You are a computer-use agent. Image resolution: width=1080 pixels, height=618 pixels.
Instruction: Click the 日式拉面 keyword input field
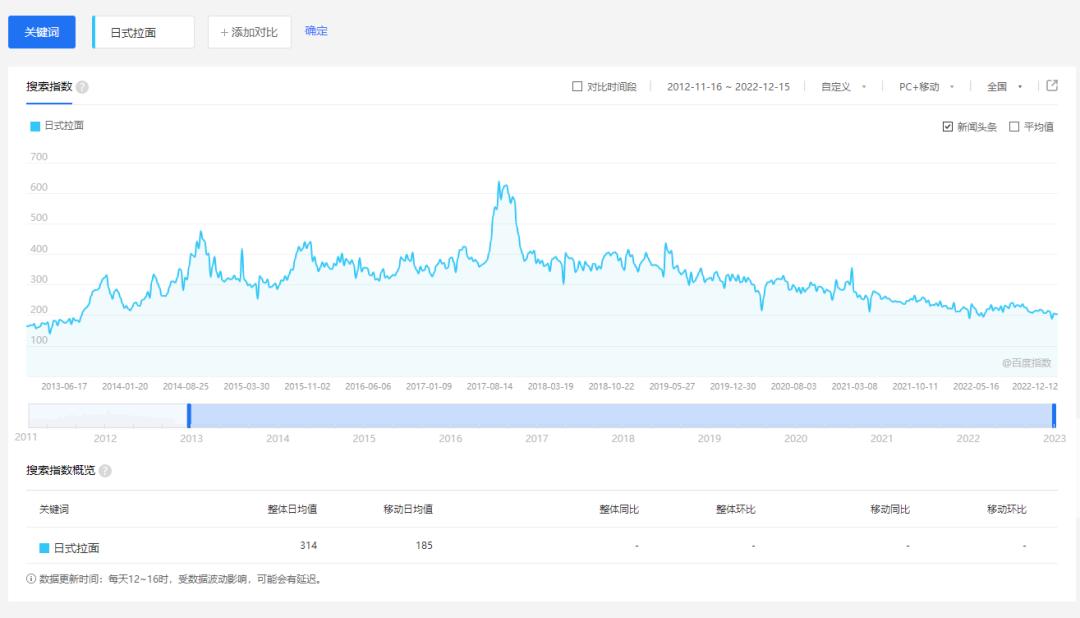tap(143, 31)
